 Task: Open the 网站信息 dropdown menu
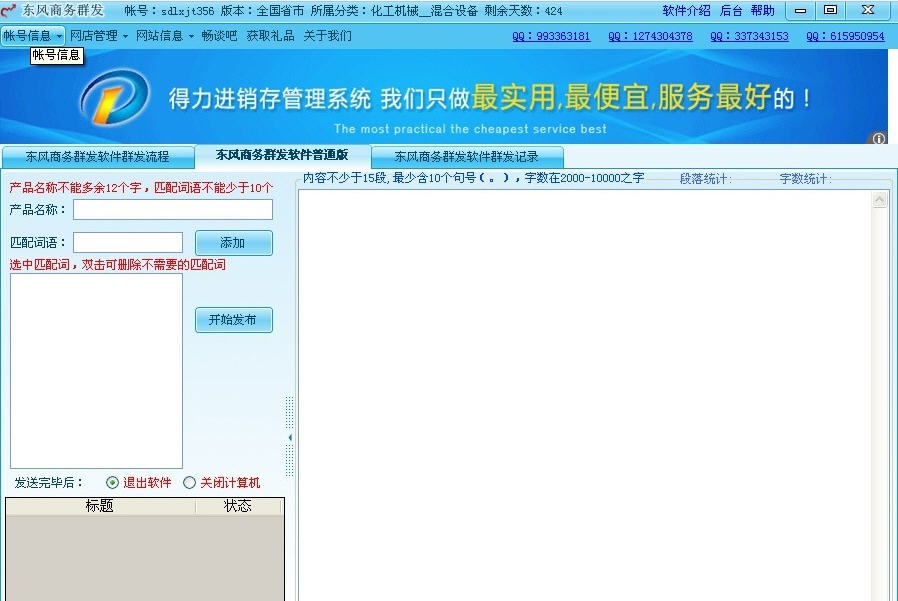point(164,36)
